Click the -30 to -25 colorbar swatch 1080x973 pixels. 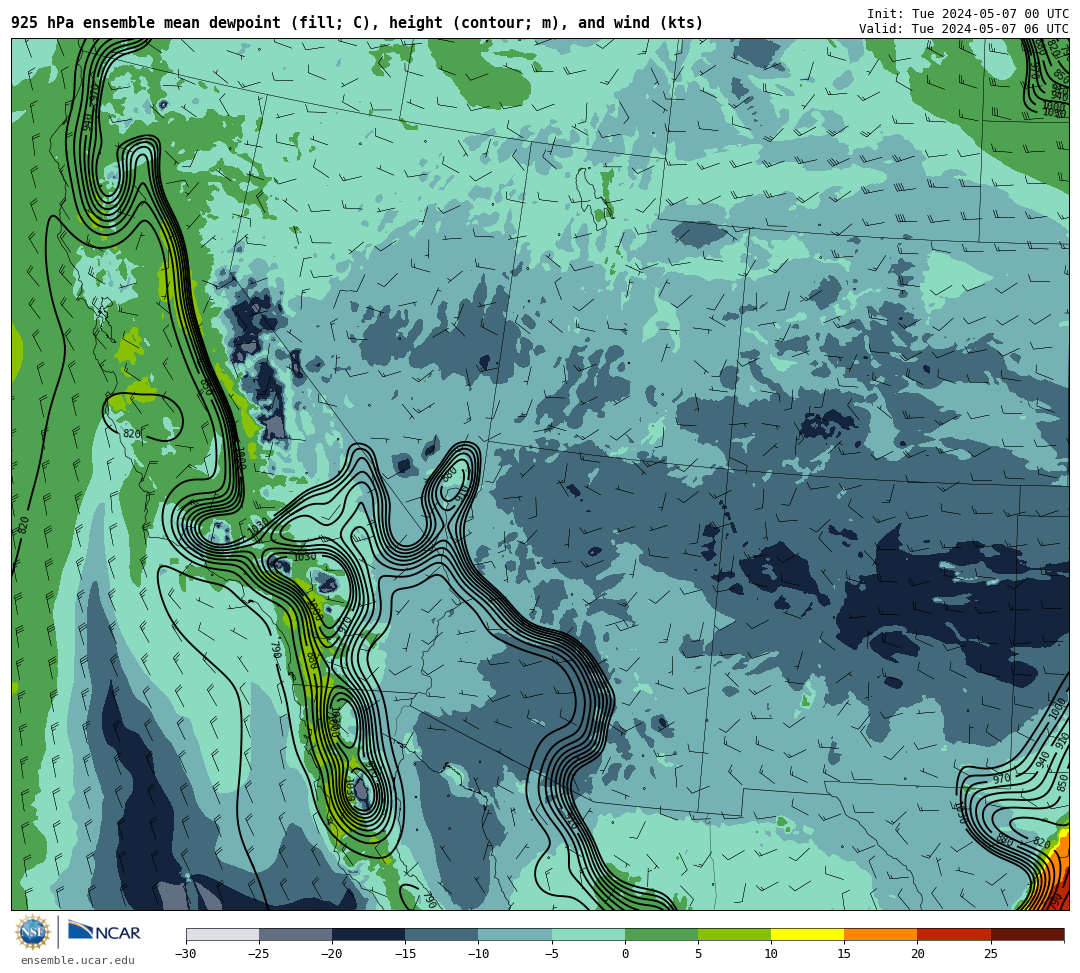(x=222, y=934)
